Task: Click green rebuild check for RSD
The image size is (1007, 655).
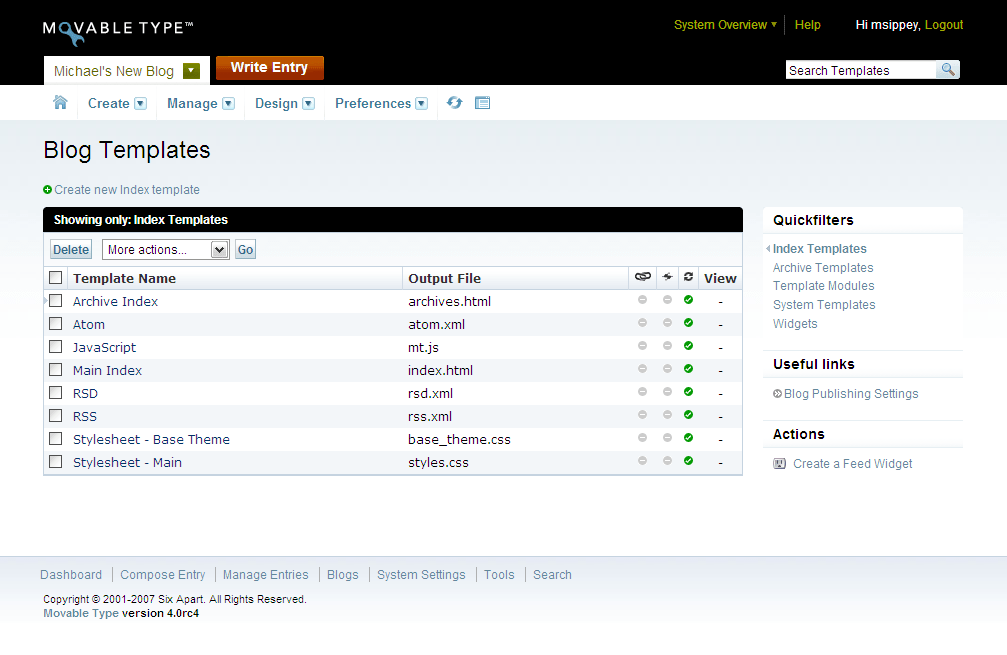Action: click(x=688, y=392)
